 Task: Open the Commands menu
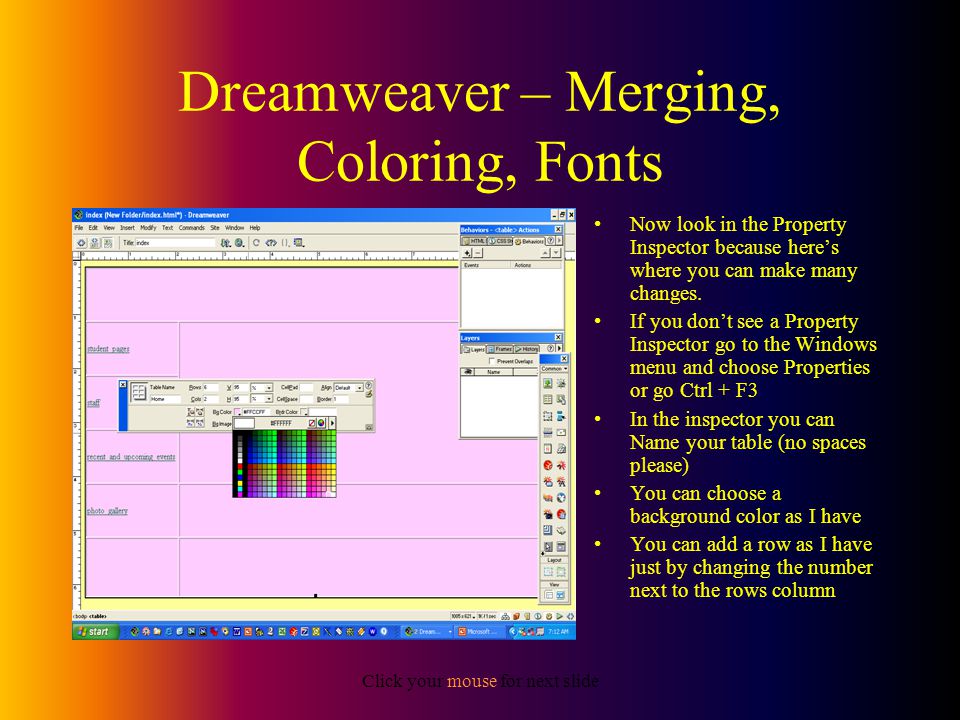(x=192, y=228)
